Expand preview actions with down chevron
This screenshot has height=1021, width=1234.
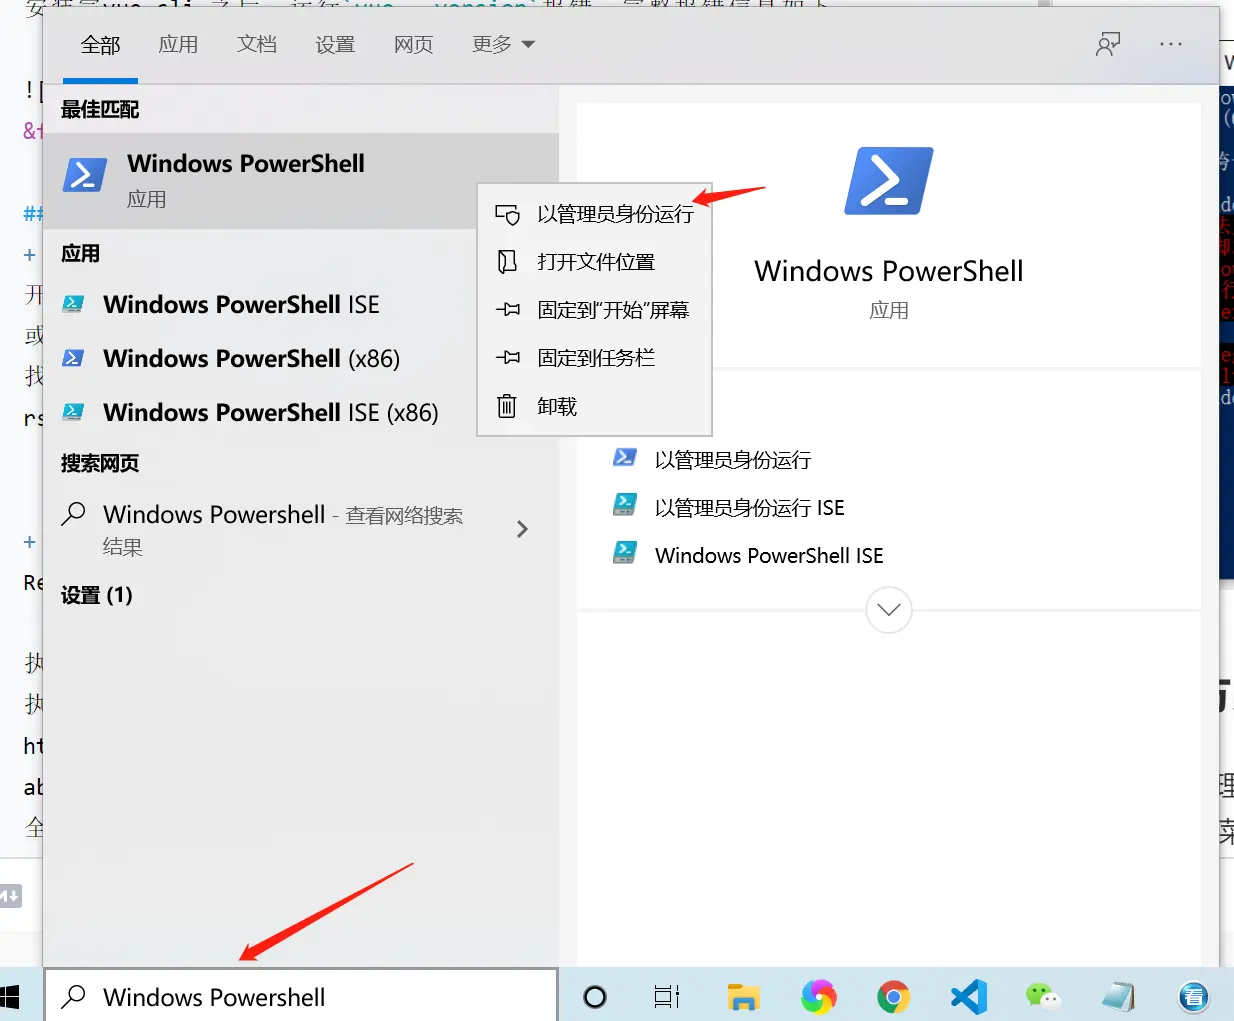889,609
